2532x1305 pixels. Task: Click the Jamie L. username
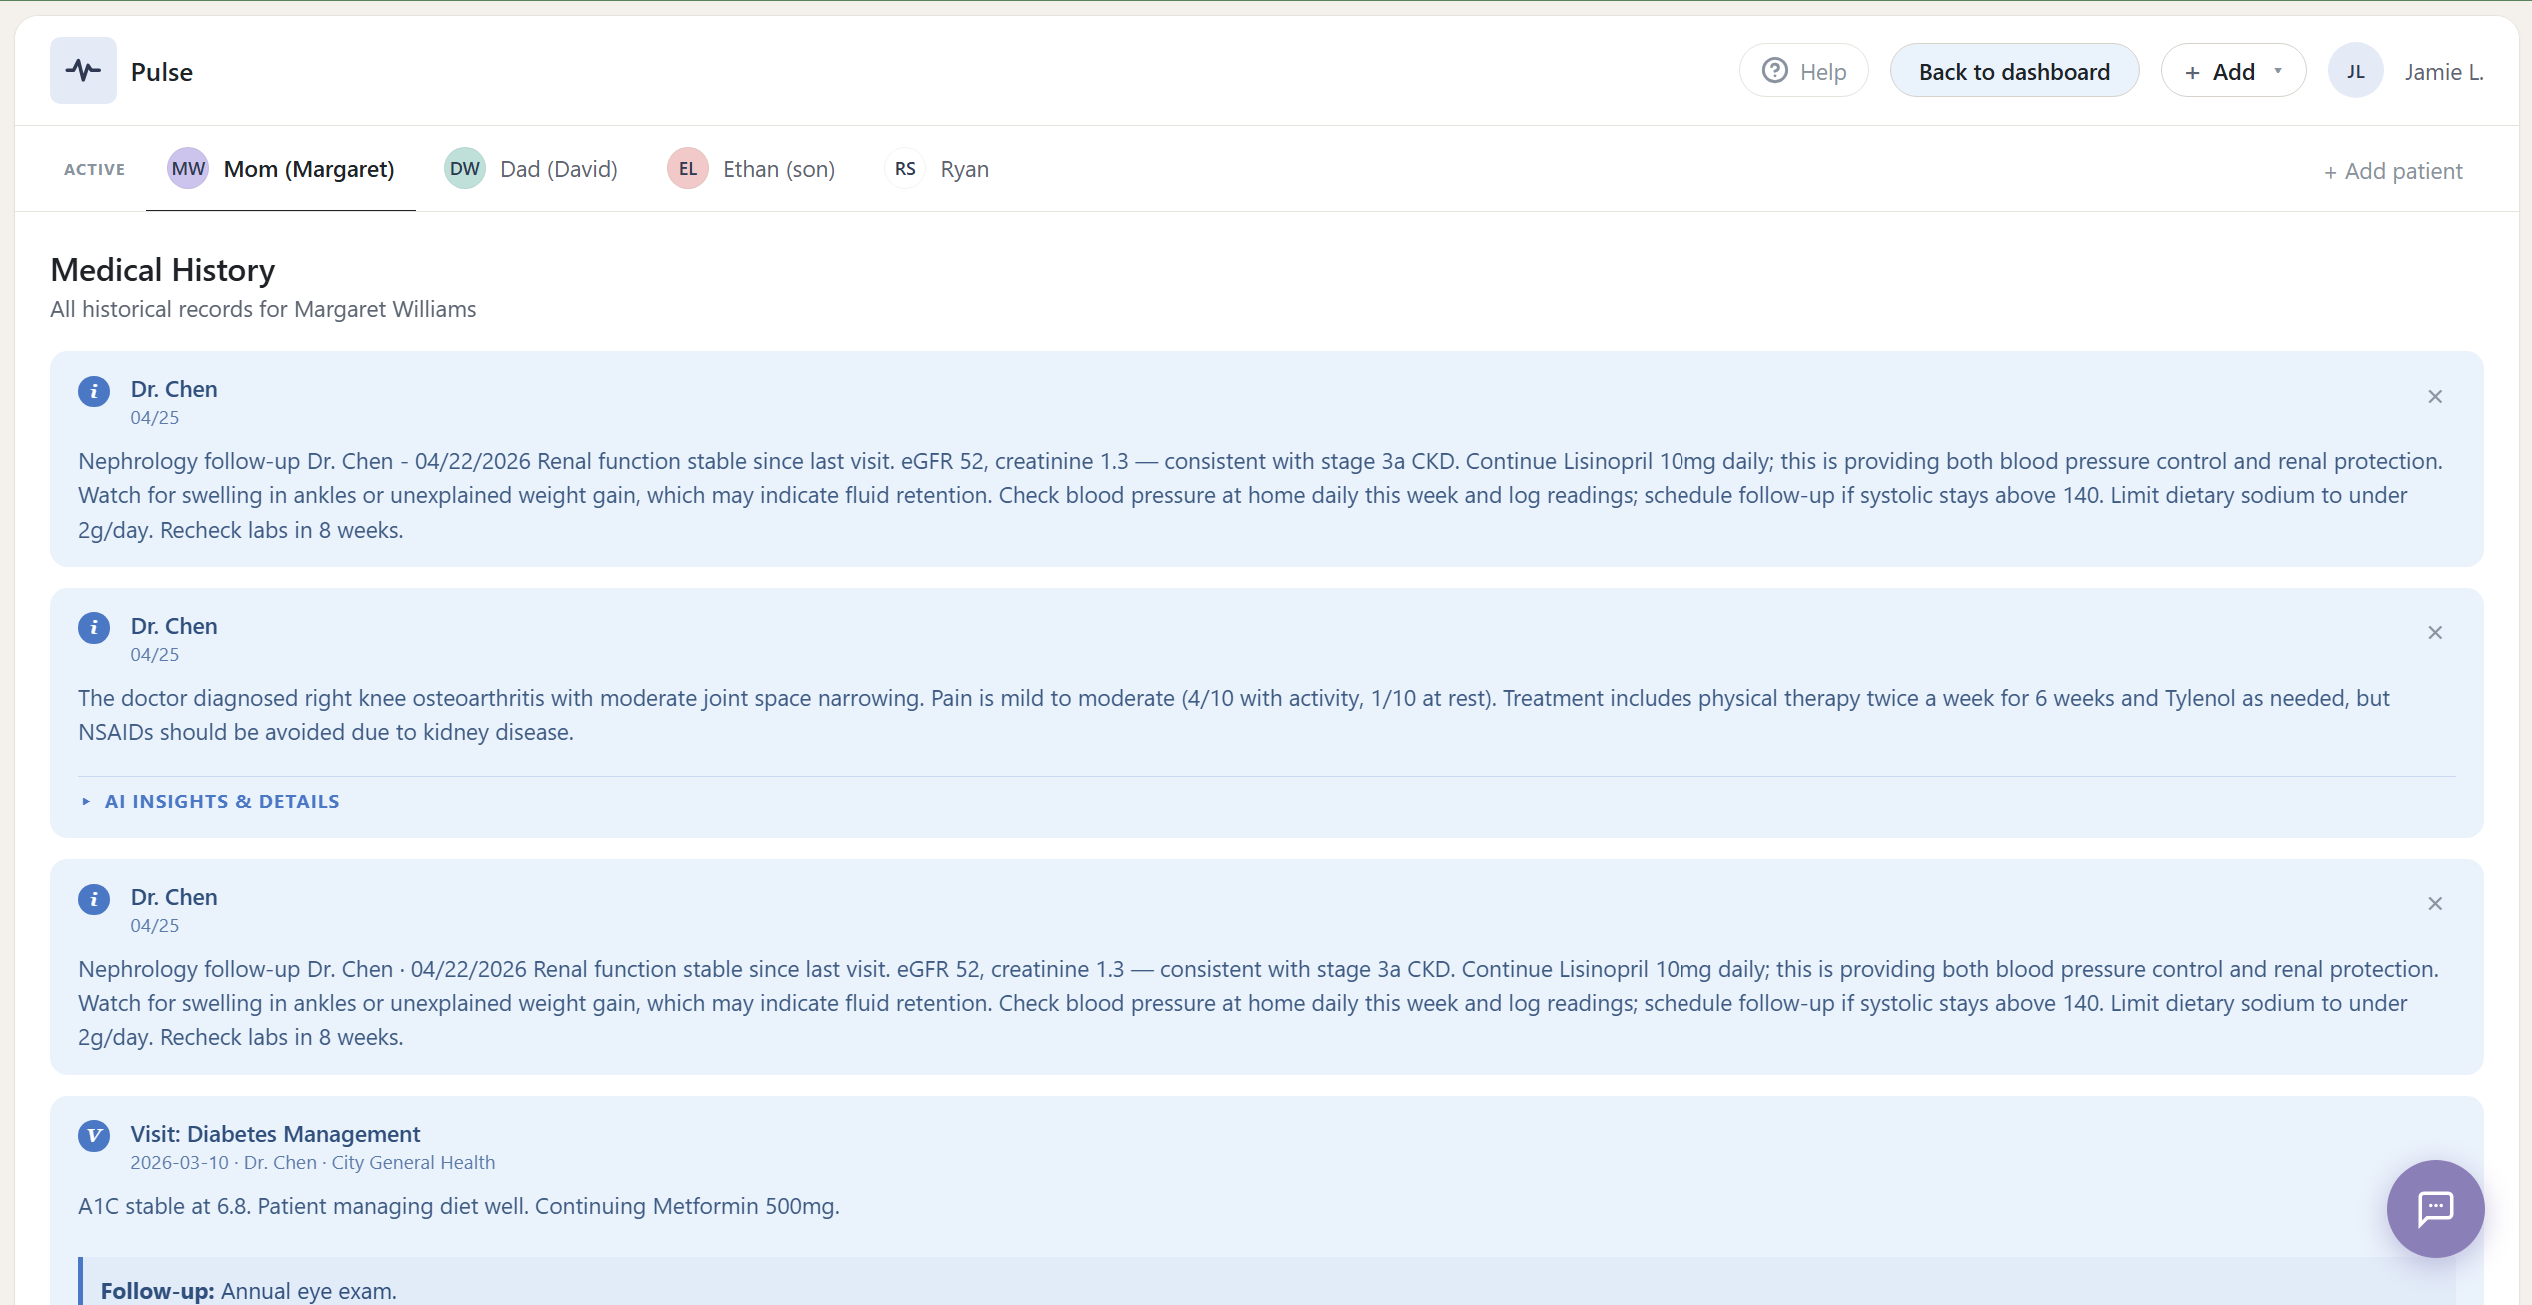(x=2443, y=72)
